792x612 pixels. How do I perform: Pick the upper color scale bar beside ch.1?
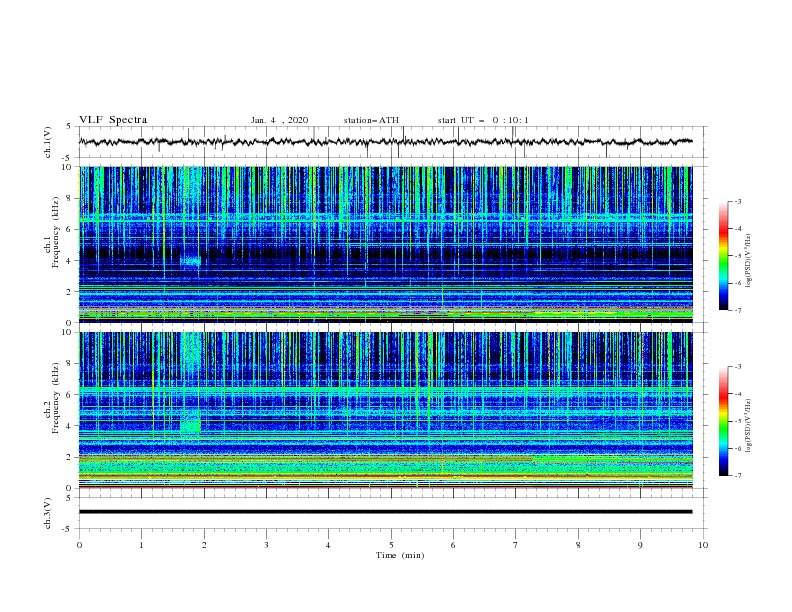723,256
